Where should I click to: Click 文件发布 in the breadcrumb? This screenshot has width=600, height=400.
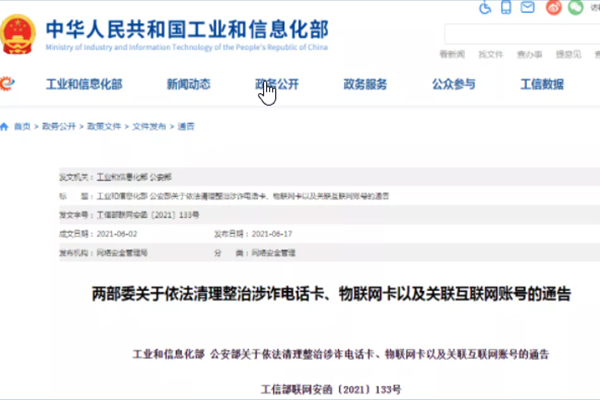(x=149, y=127)
